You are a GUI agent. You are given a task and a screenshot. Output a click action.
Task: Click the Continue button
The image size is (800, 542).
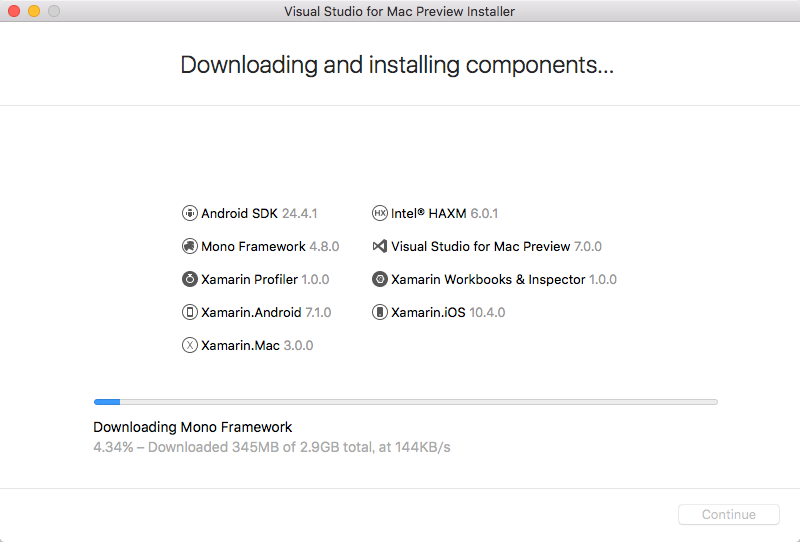tap(729, 514)
